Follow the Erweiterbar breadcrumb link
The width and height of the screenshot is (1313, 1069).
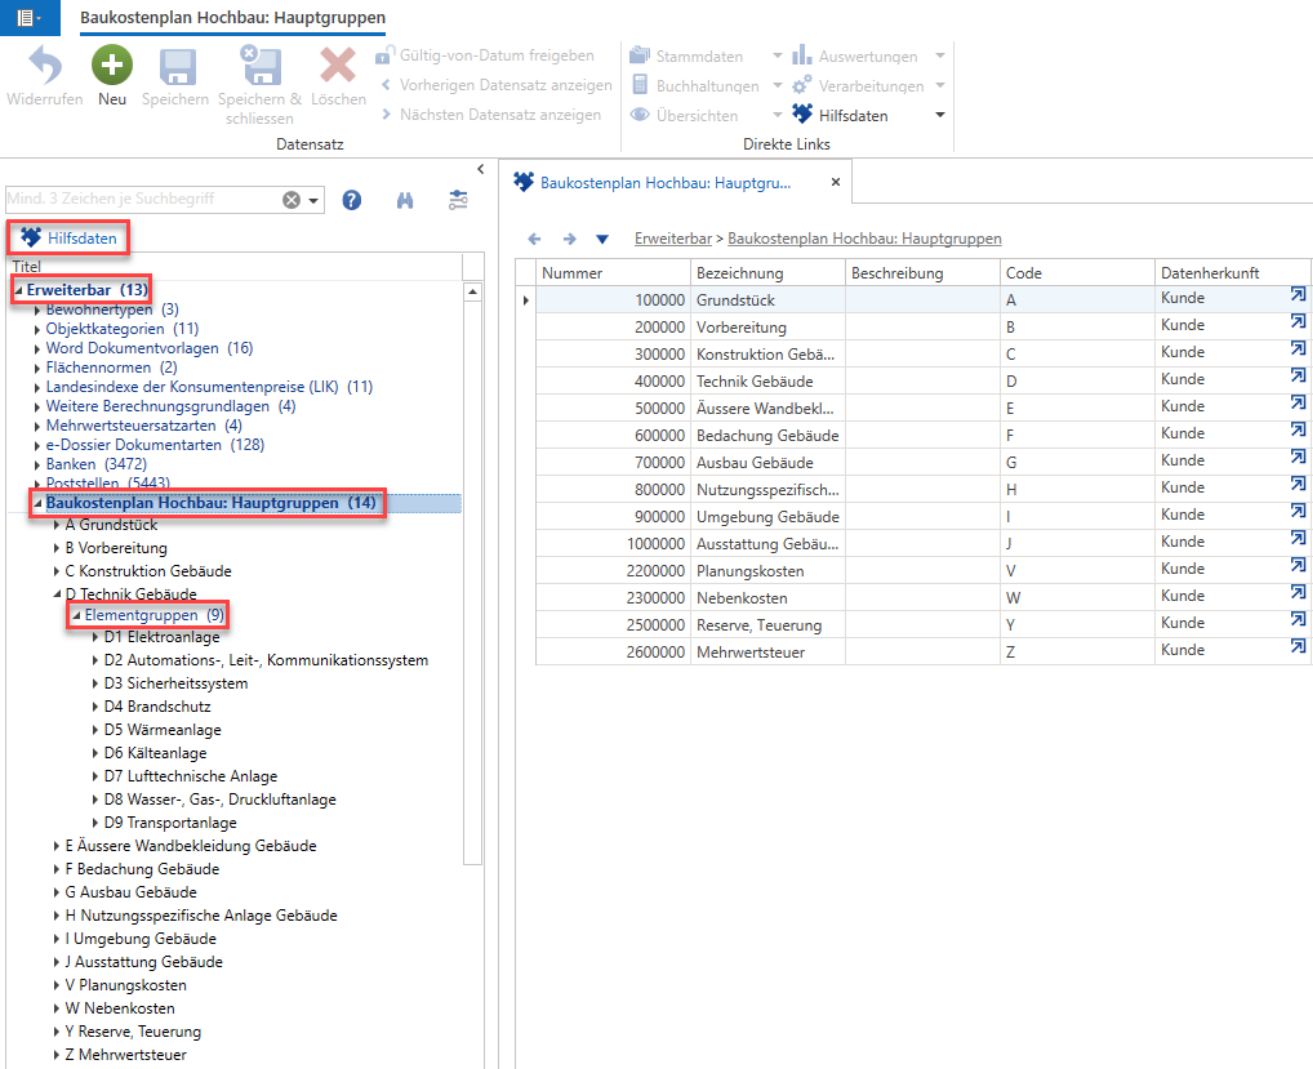click(673, 239)
